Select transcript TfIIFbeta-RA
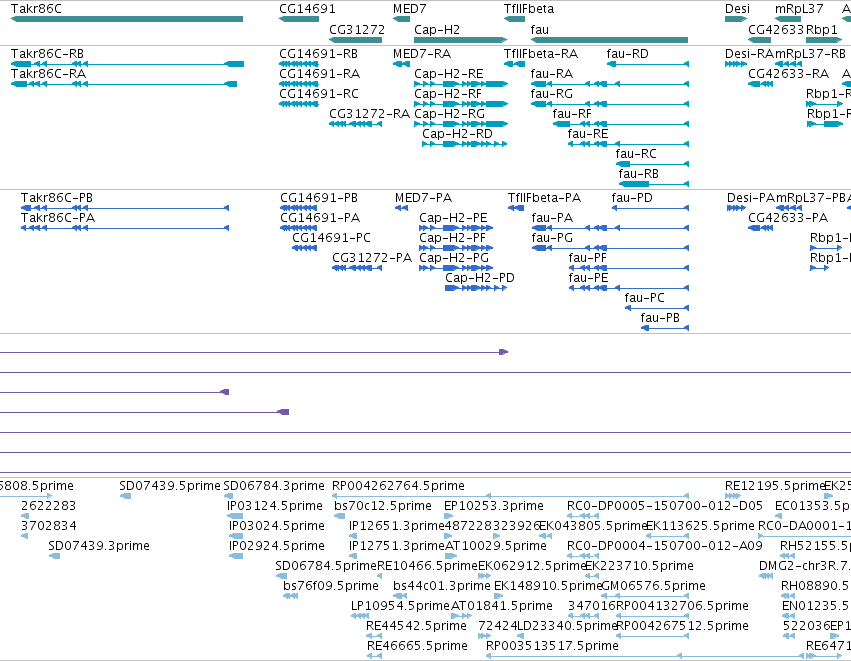 tap(541, 54)
